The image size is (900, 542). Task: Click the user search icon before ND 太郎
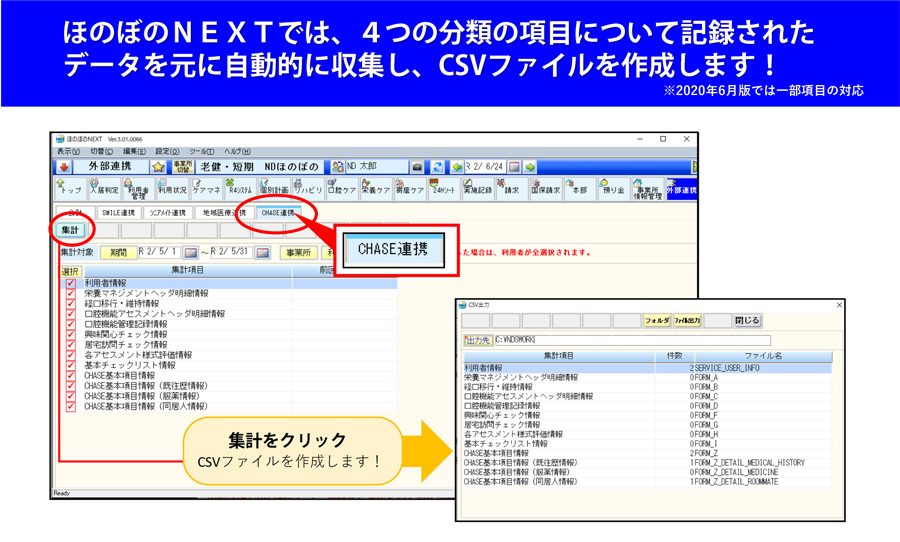338,167
